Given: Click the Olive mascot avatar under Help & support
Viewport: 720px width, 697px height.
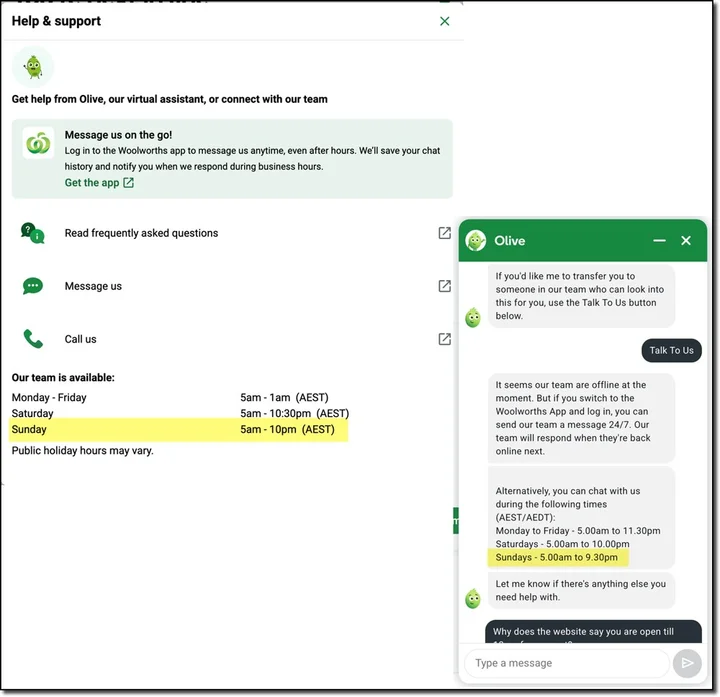Looking at the screenshot, I should [x=33, y=67].
